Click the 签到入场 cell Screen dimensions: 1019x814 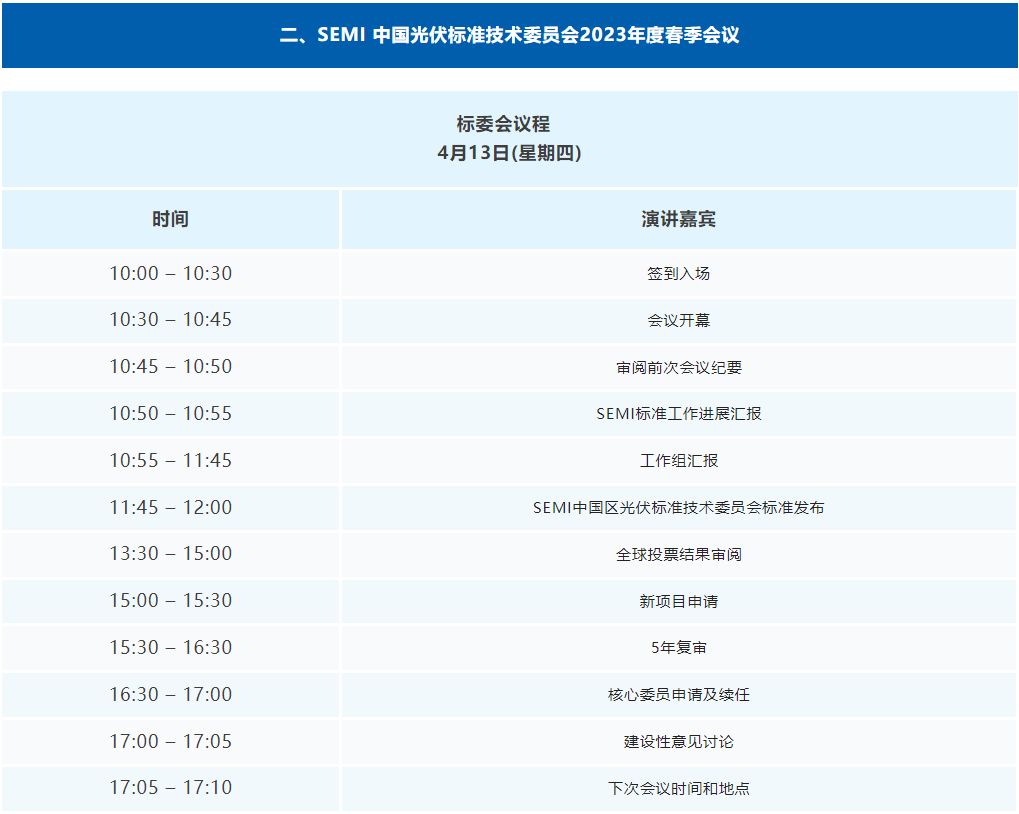pos(678,273)
